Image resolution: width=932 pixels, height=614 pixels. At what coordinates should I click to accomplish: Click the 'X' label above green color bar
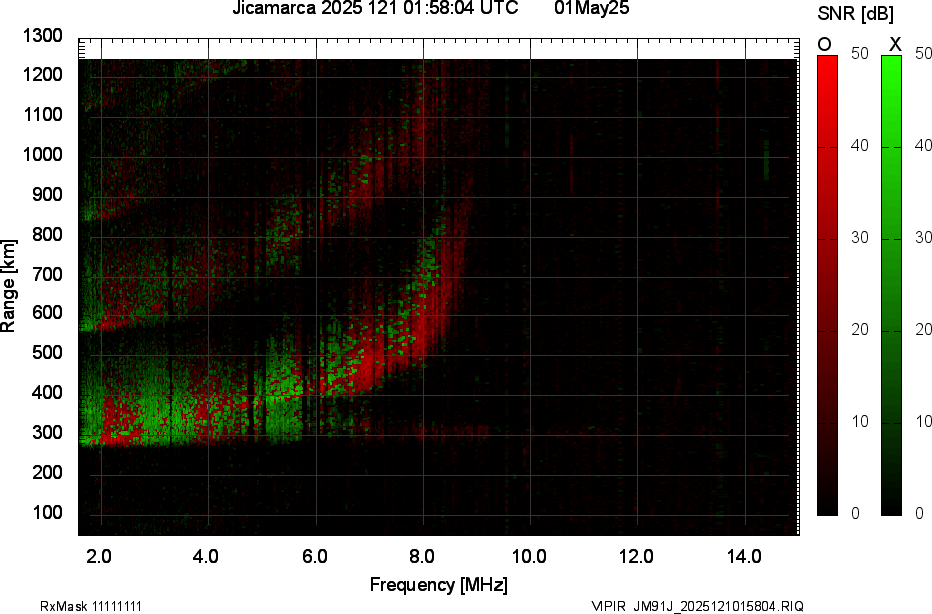895,45
